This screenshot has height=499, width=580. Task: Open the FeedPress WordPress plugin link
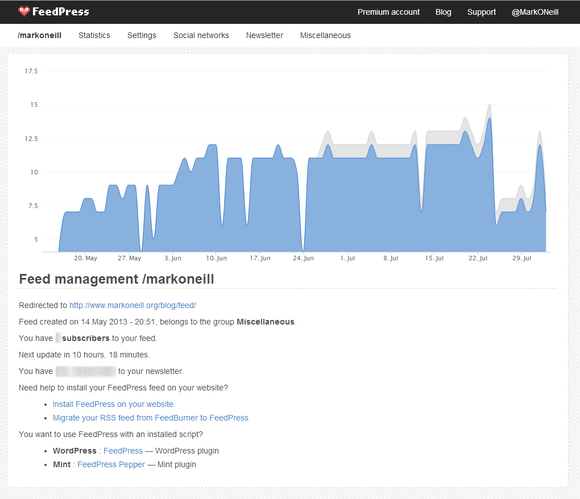tap(123, 451)
